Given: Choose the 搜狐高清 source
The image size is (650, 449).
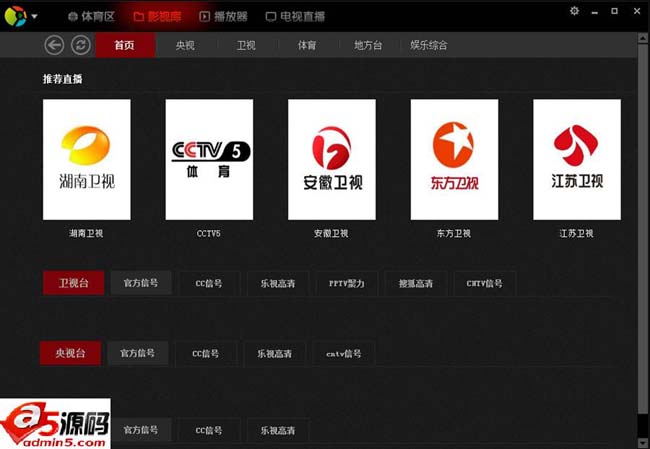Looking at the screenshot, I should (416, 283).
